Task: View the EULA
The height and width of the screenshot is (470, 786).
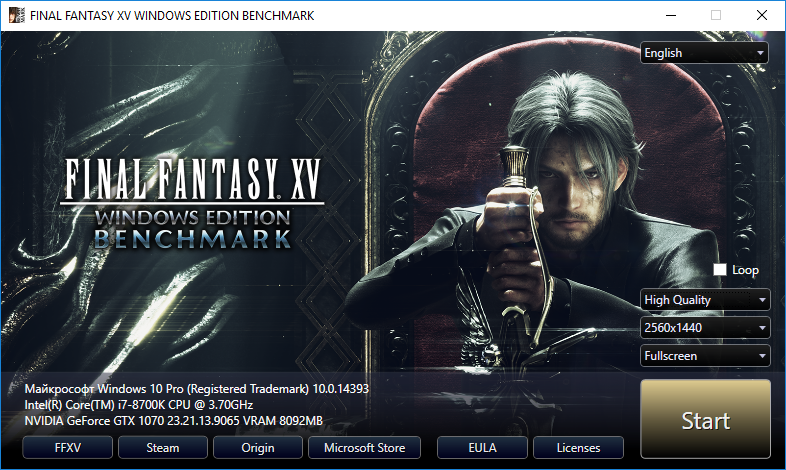Action: (482, 447)
